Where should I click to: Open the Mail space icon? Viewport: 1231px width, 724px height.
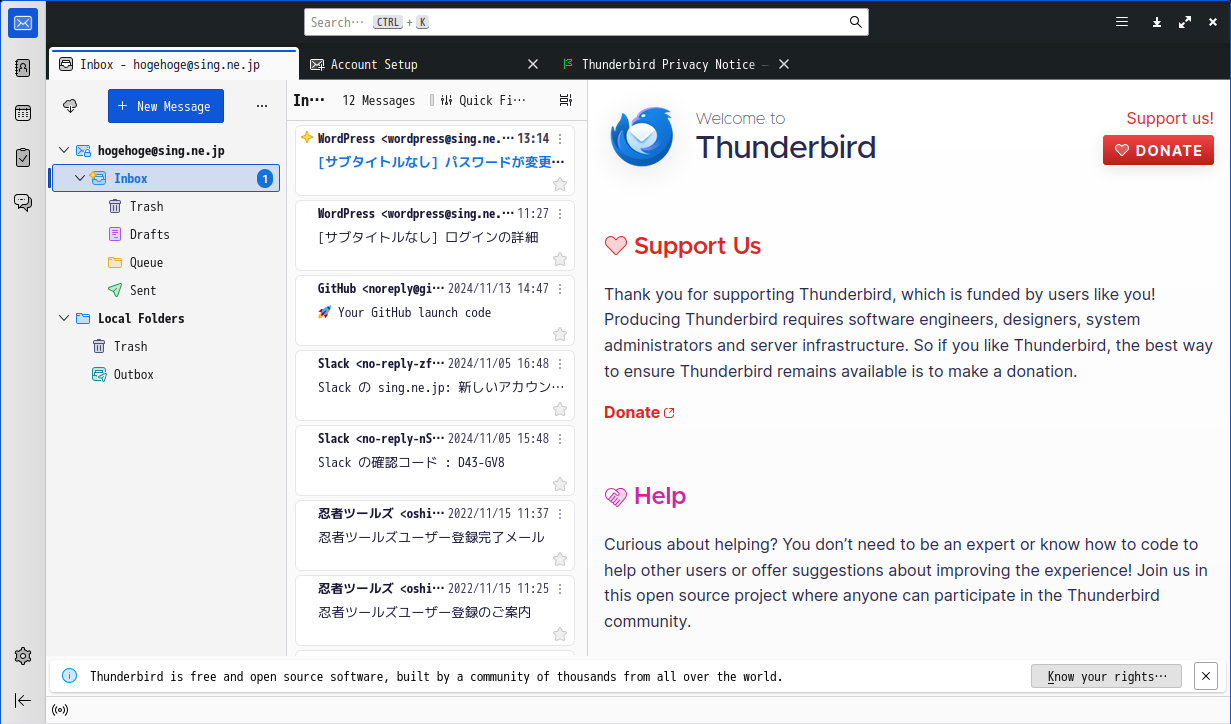[23, 23]
